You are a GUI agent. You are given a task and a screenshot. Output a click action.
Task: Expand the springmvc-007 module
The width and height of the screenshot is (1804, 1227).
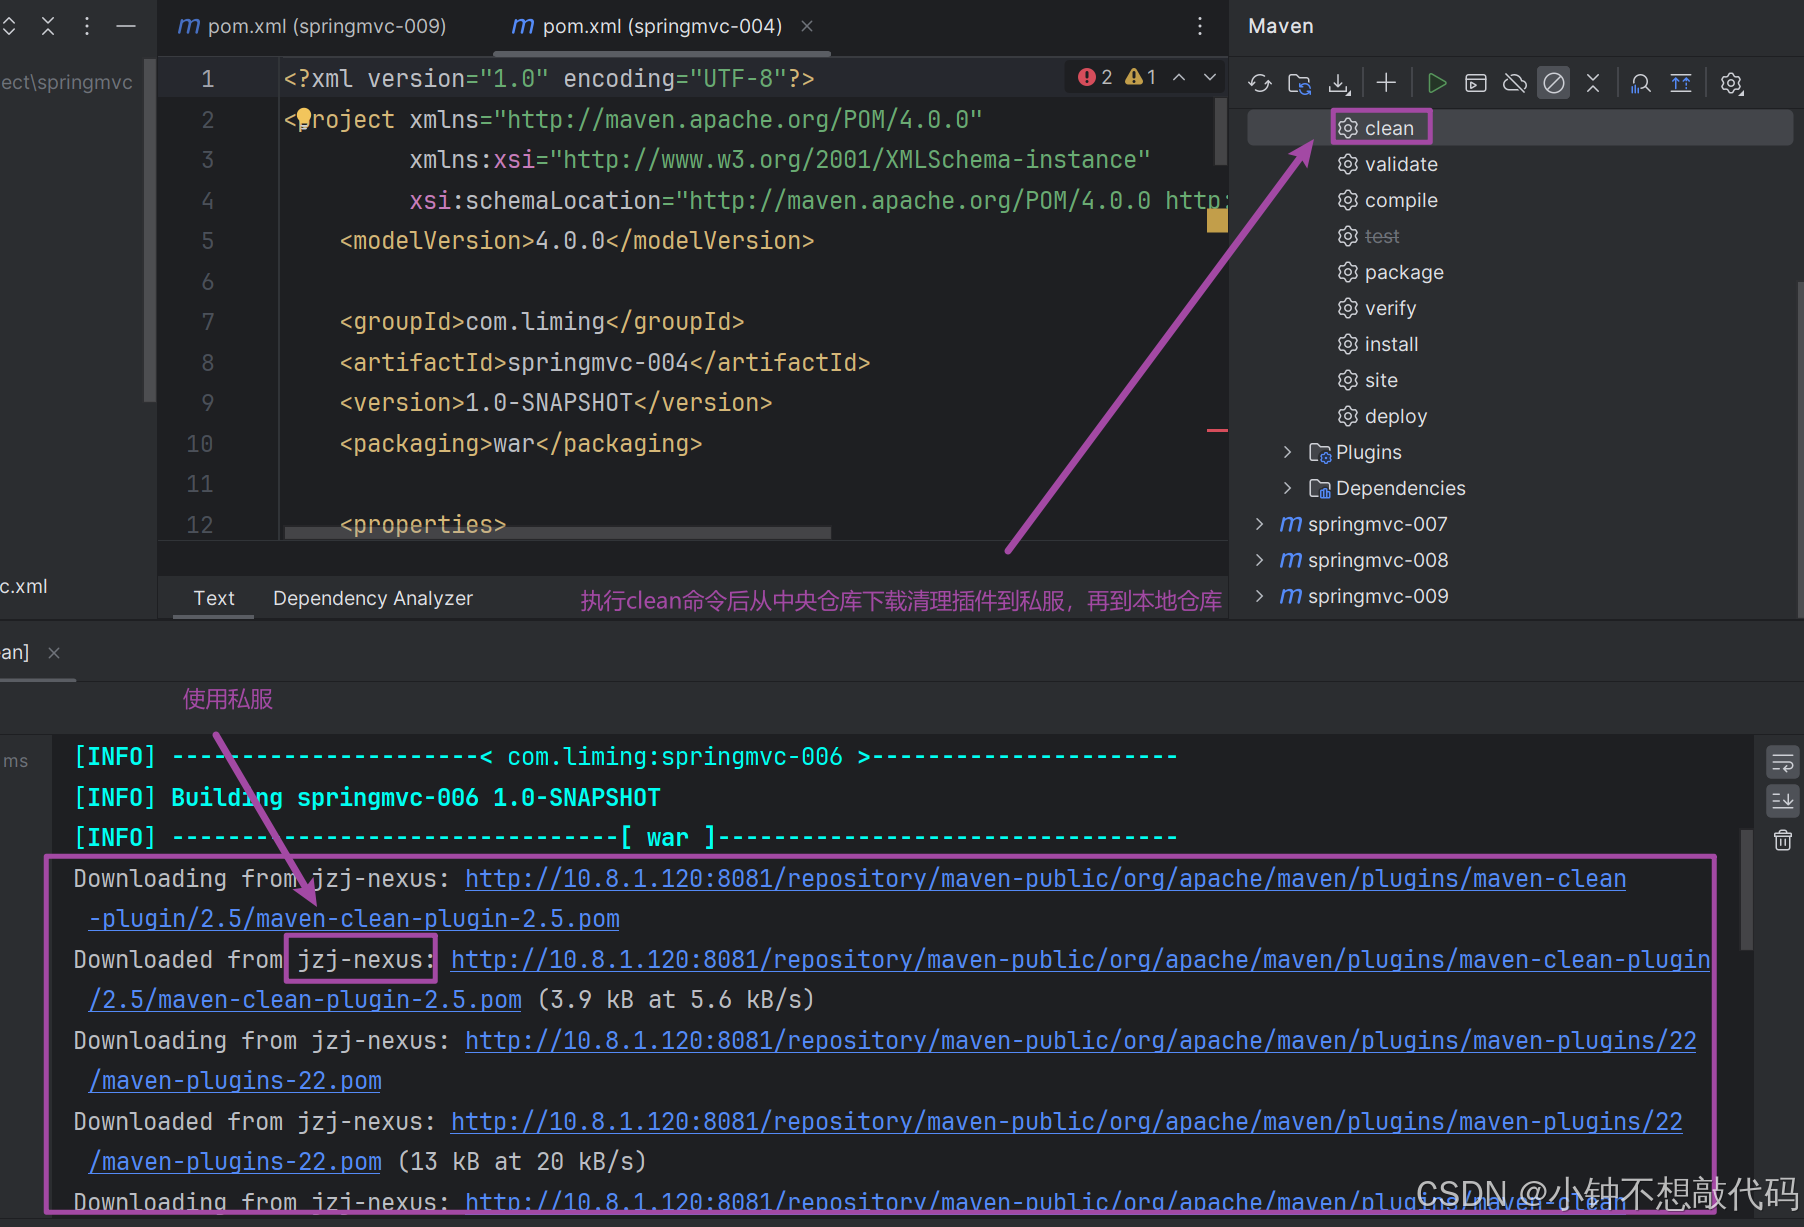[1259, 524]
